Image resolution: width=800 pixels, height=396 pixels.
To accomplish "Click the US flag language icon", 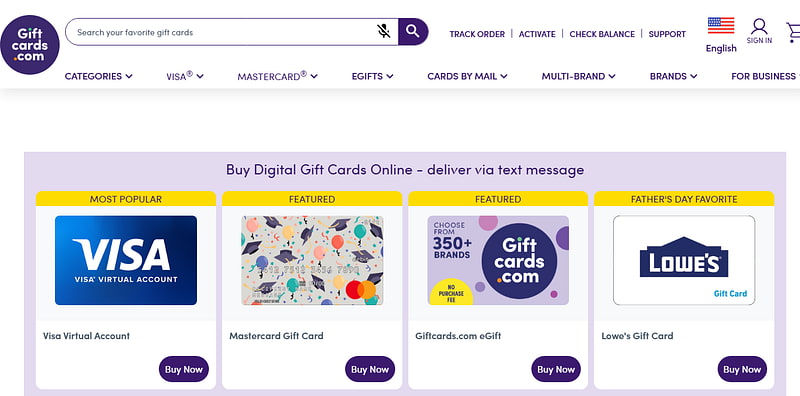I will pyautogui.click(x=721, y=26).
